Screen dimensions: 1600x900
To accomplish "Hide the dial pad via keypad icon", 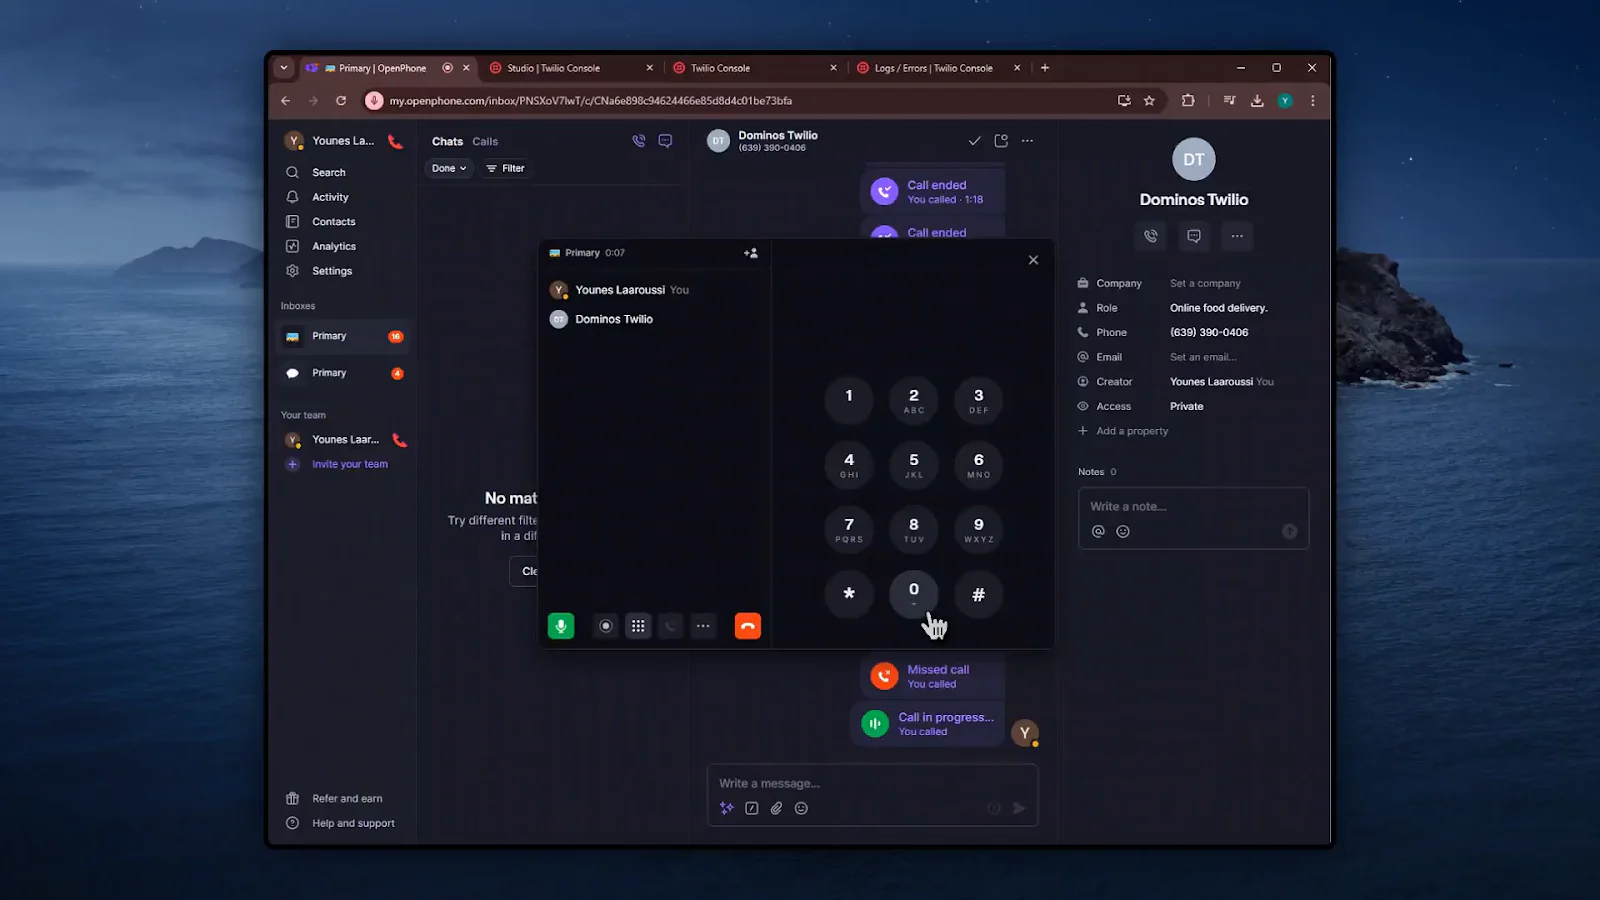I will click(x=638, y=626).
